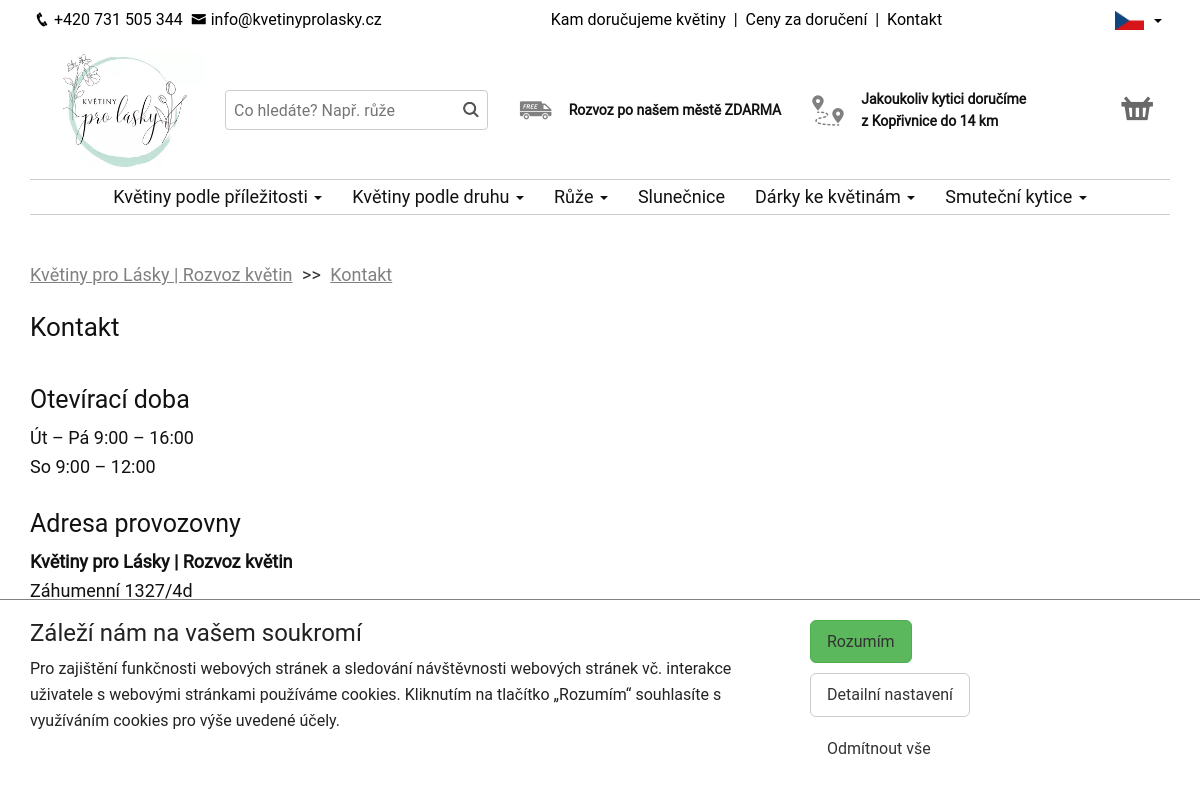Image resolution: width=1200 pixels, height=800 pixels.
Task: Open Kam doručujeme květiny link
Action: [638, 20]
